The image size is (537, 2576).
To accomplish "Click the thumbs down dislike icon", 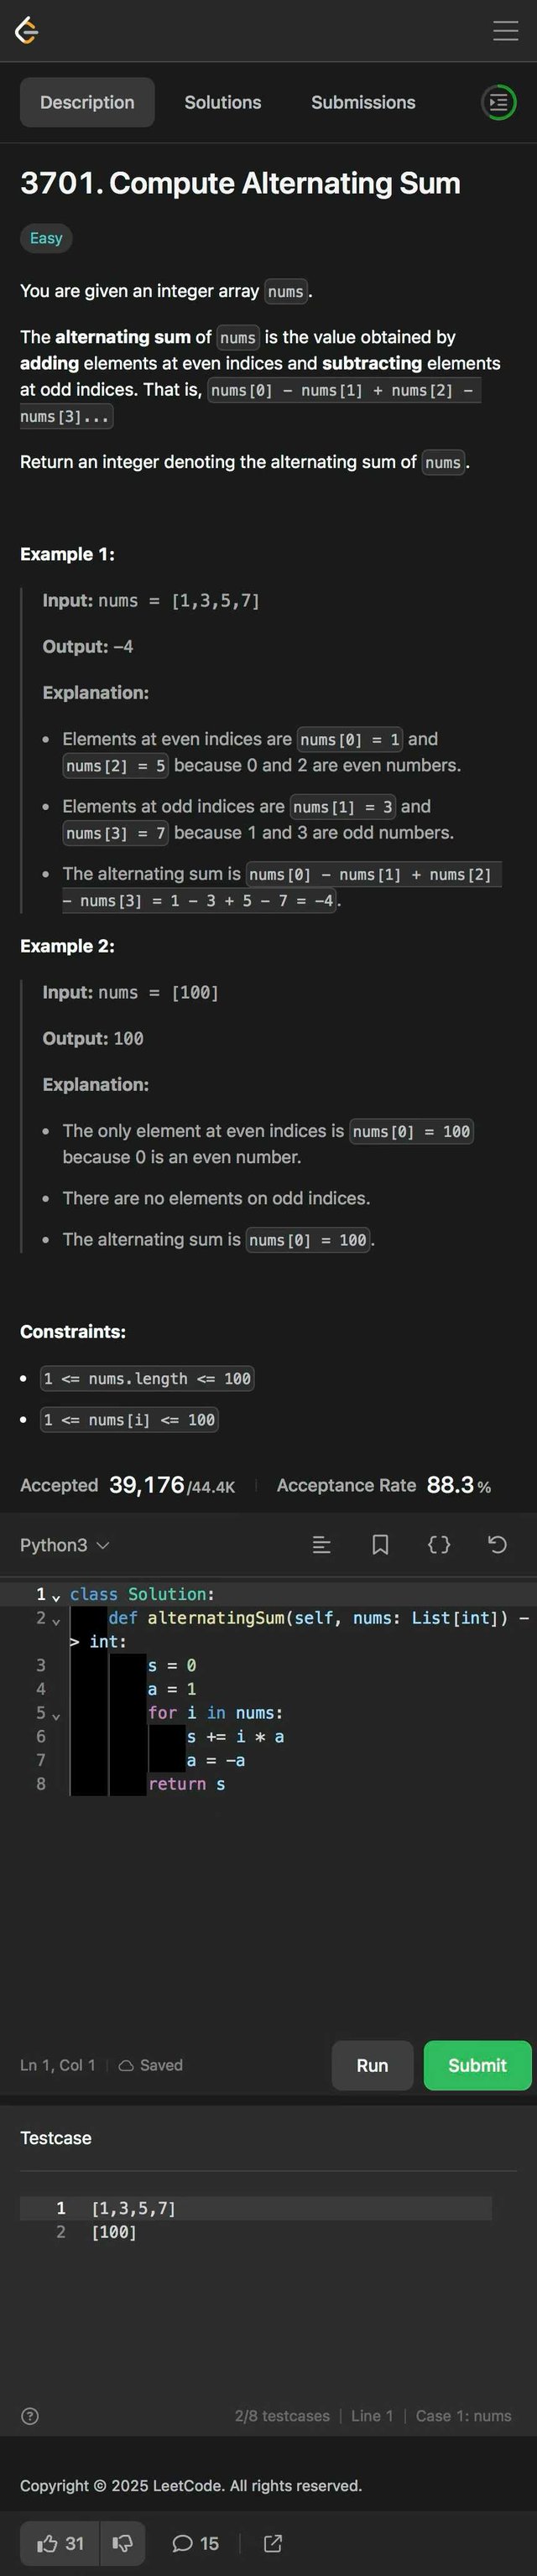I will pyautogui.click(x=123, y=2543).
